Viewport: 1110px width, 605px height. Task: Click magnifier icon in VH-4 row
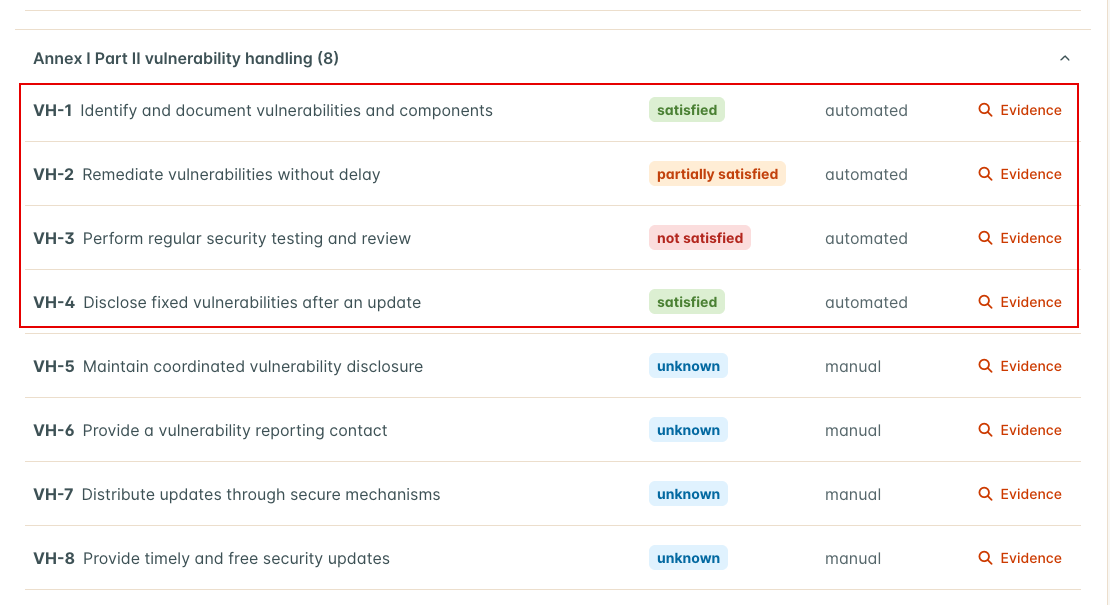(985, 302)
